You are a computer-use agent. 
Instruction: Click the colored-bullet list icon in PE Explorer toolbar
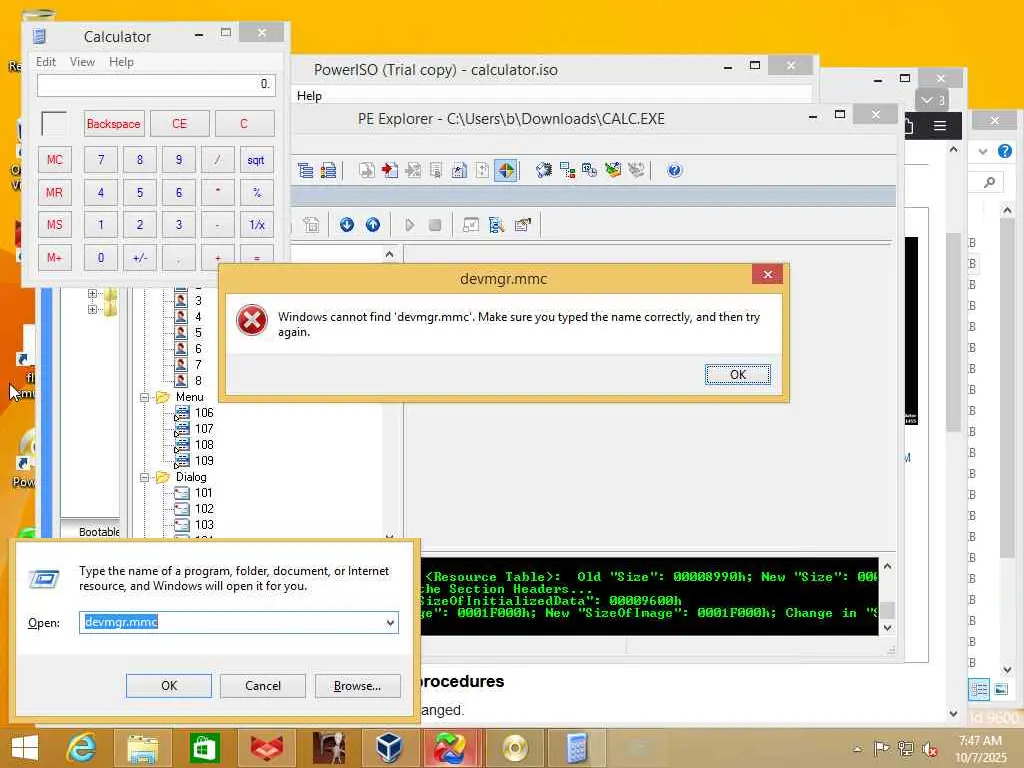click(x=328, y=170)
